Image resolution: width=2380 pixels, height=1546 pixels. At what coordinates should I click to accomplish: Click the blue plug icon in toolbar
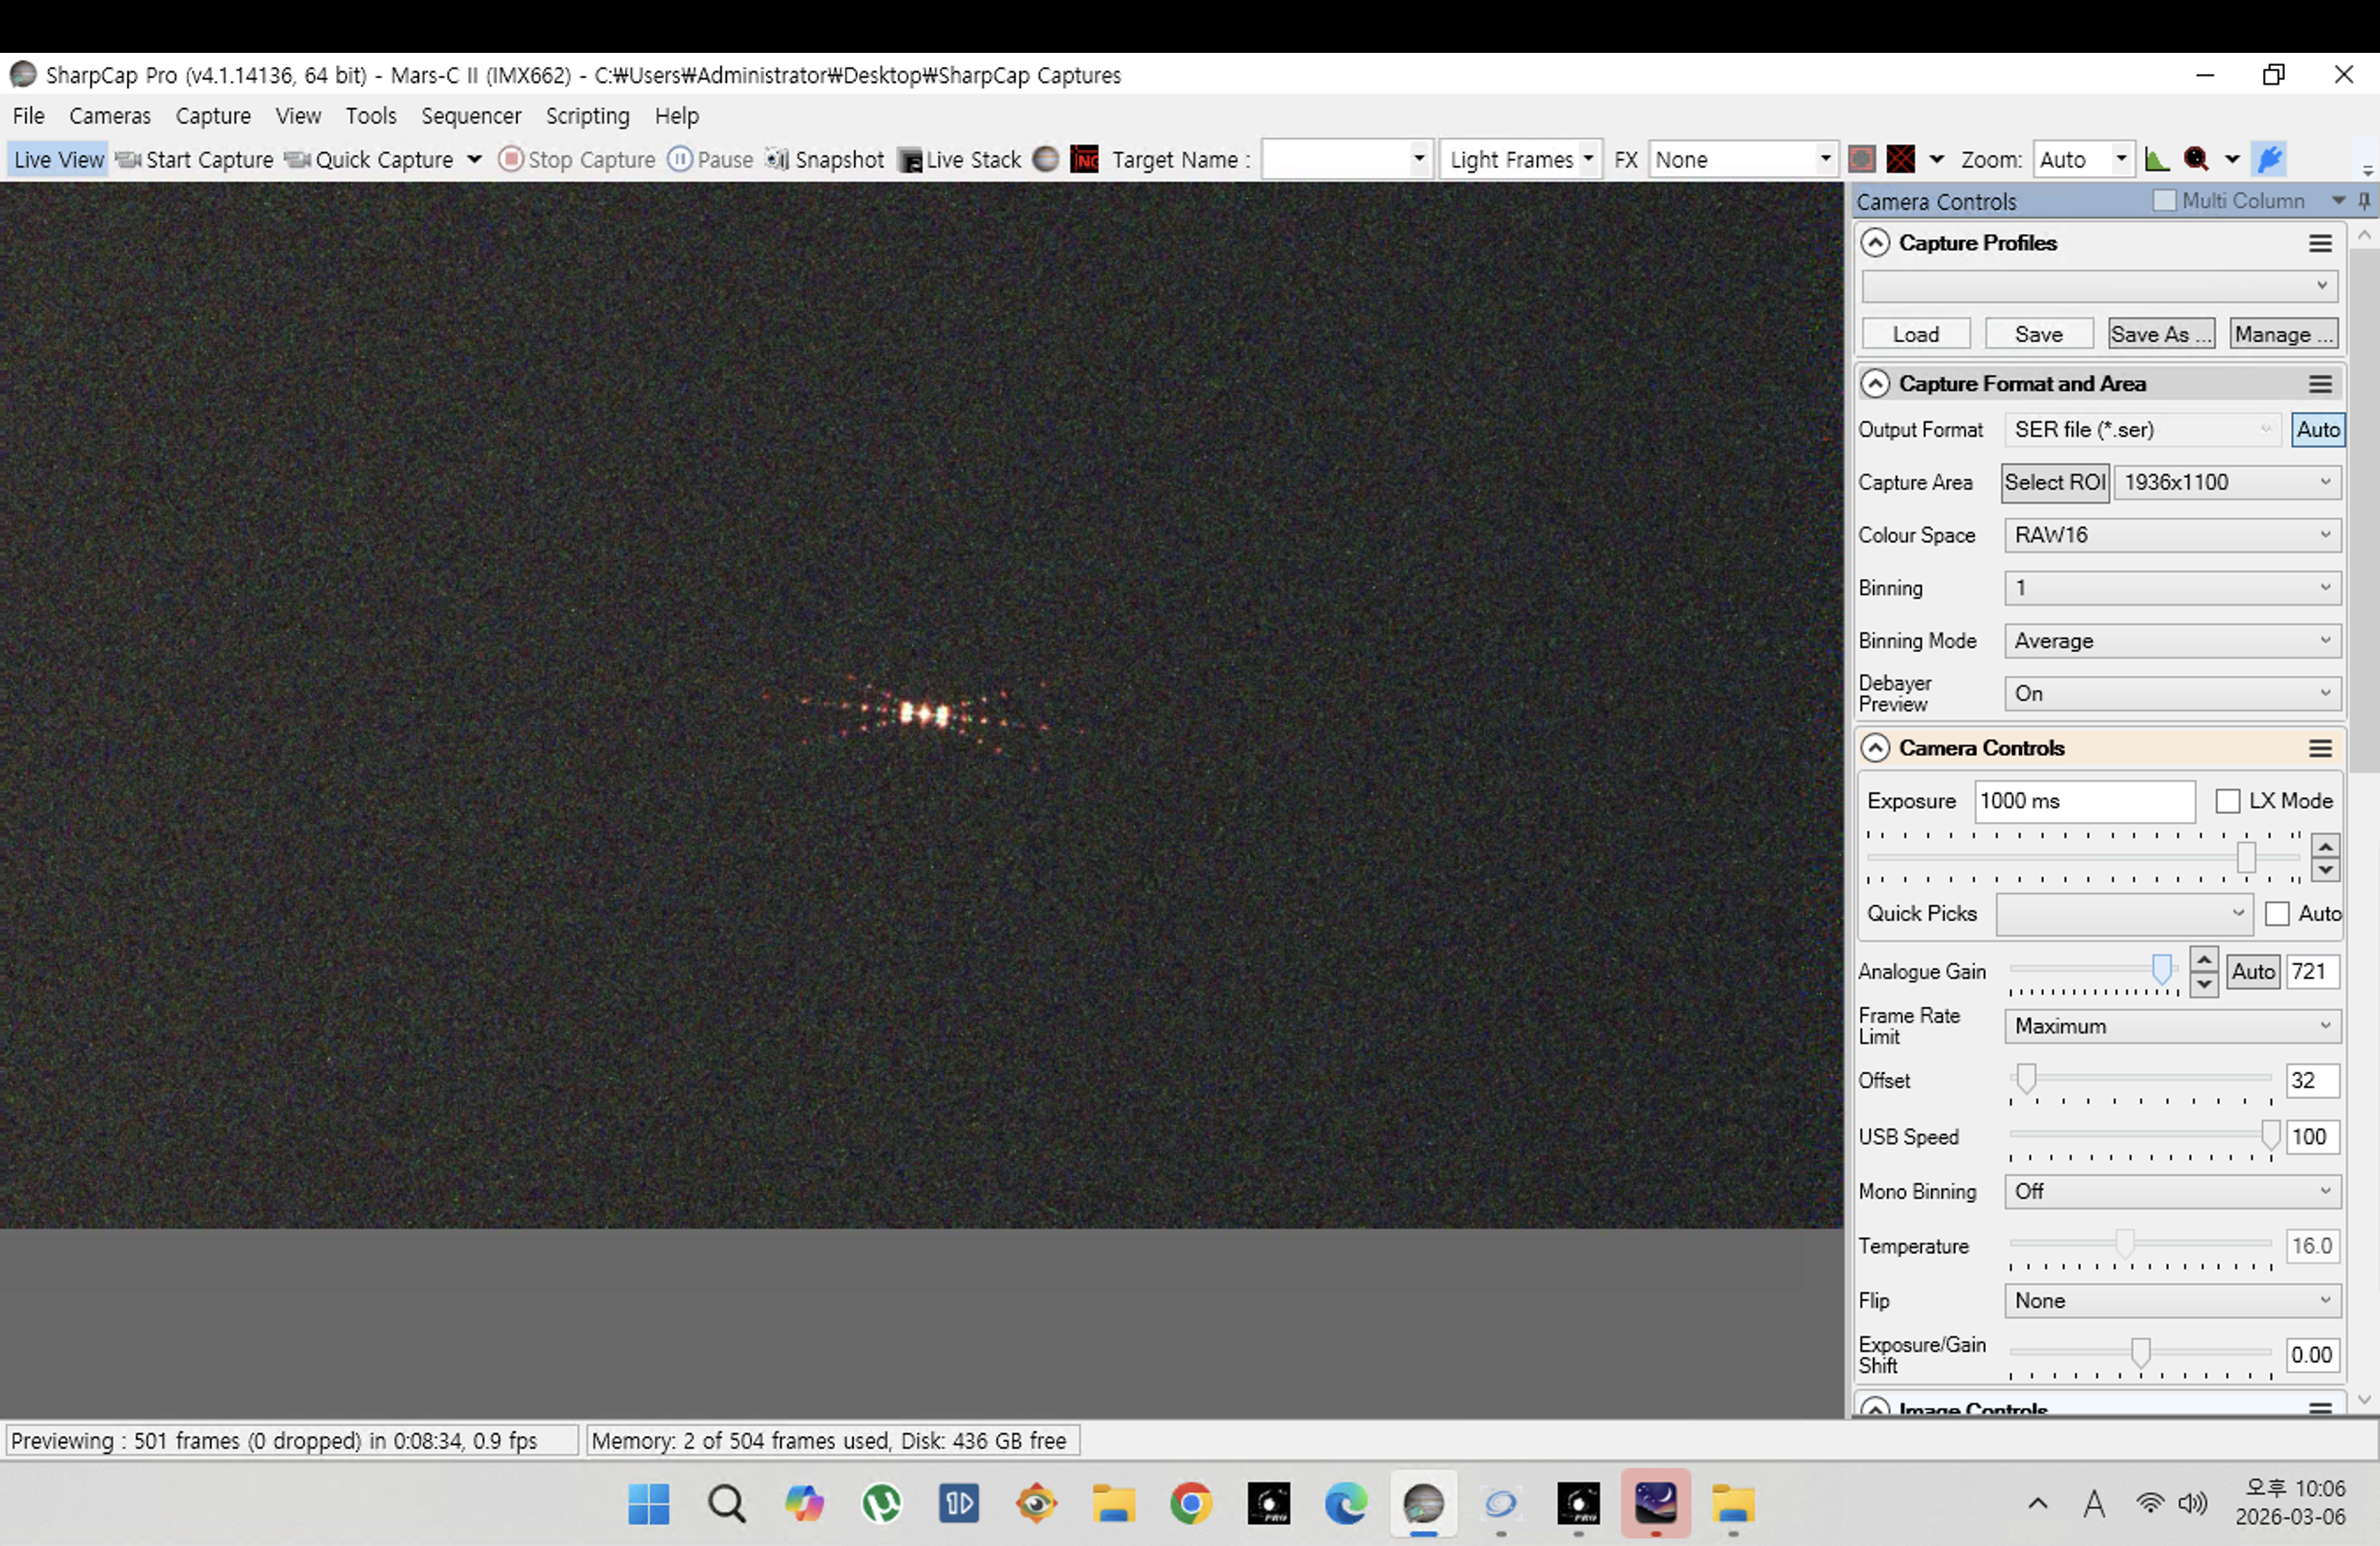pyautogui.click(x=2270, y=160)
